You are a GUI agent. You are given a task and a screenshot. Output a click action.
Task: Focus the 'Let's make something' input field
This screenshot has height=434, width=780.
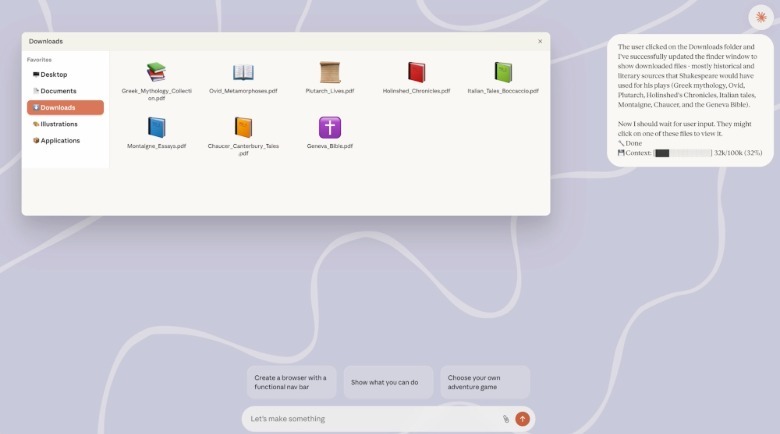pos(370,419)
